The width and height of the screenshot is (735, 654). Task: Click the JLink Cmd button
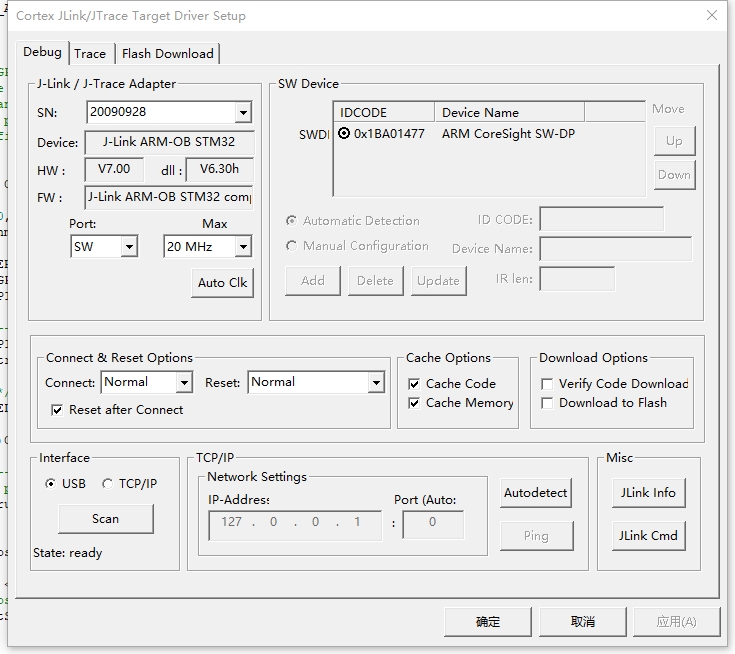click(x=648, y=536)
